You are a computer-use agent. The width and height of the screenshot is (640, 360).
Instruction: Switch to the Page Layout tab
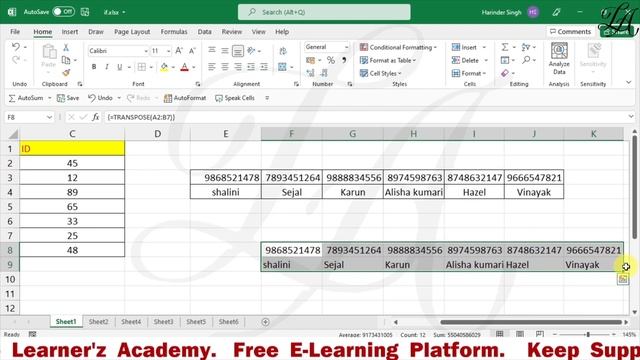click(132, 31)
